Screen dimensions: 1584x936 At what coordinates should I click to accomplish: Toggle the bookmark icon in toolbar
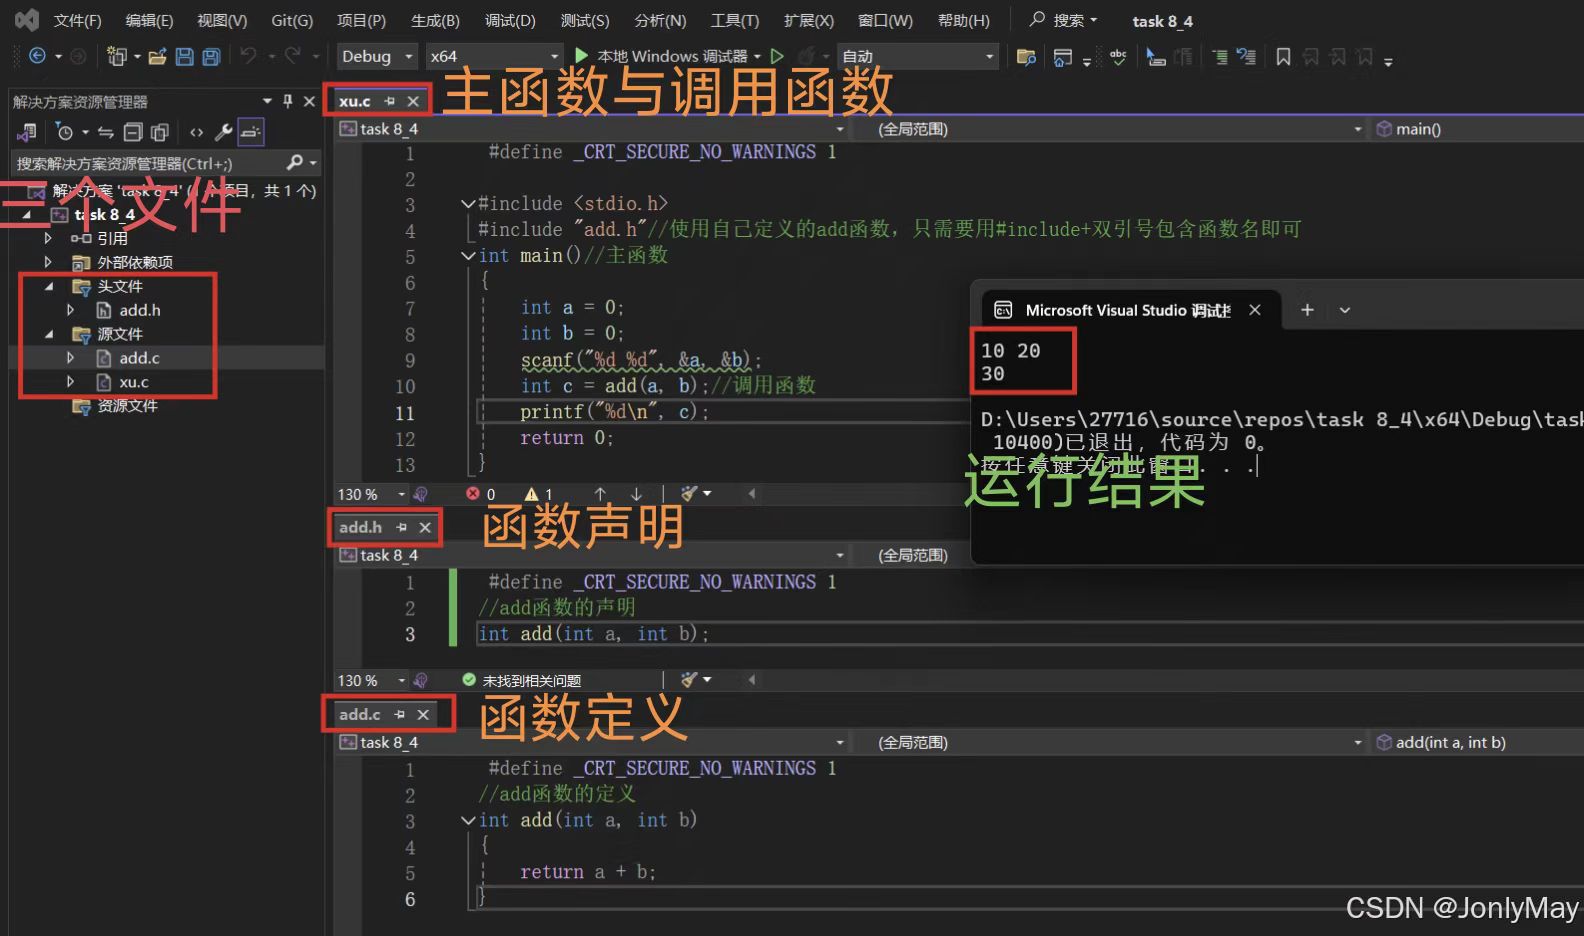pos(1283,57)
